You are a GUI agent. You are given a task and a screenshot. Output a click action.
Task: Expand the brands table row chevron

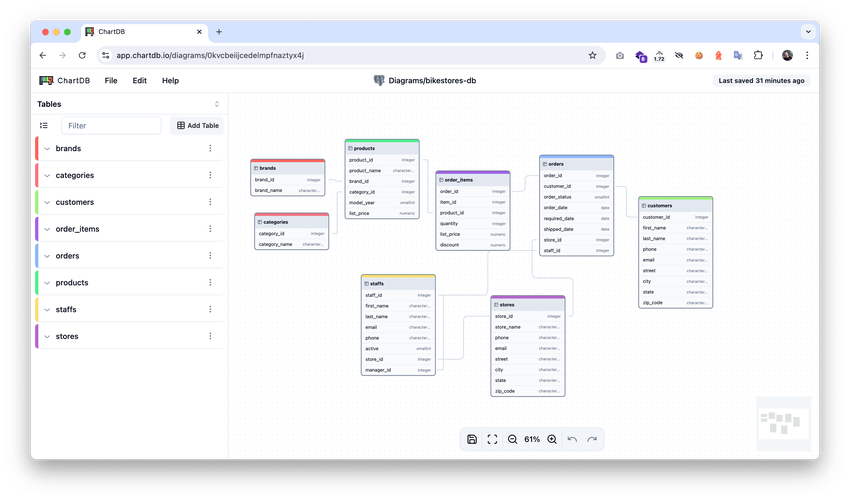coord(47,149)
